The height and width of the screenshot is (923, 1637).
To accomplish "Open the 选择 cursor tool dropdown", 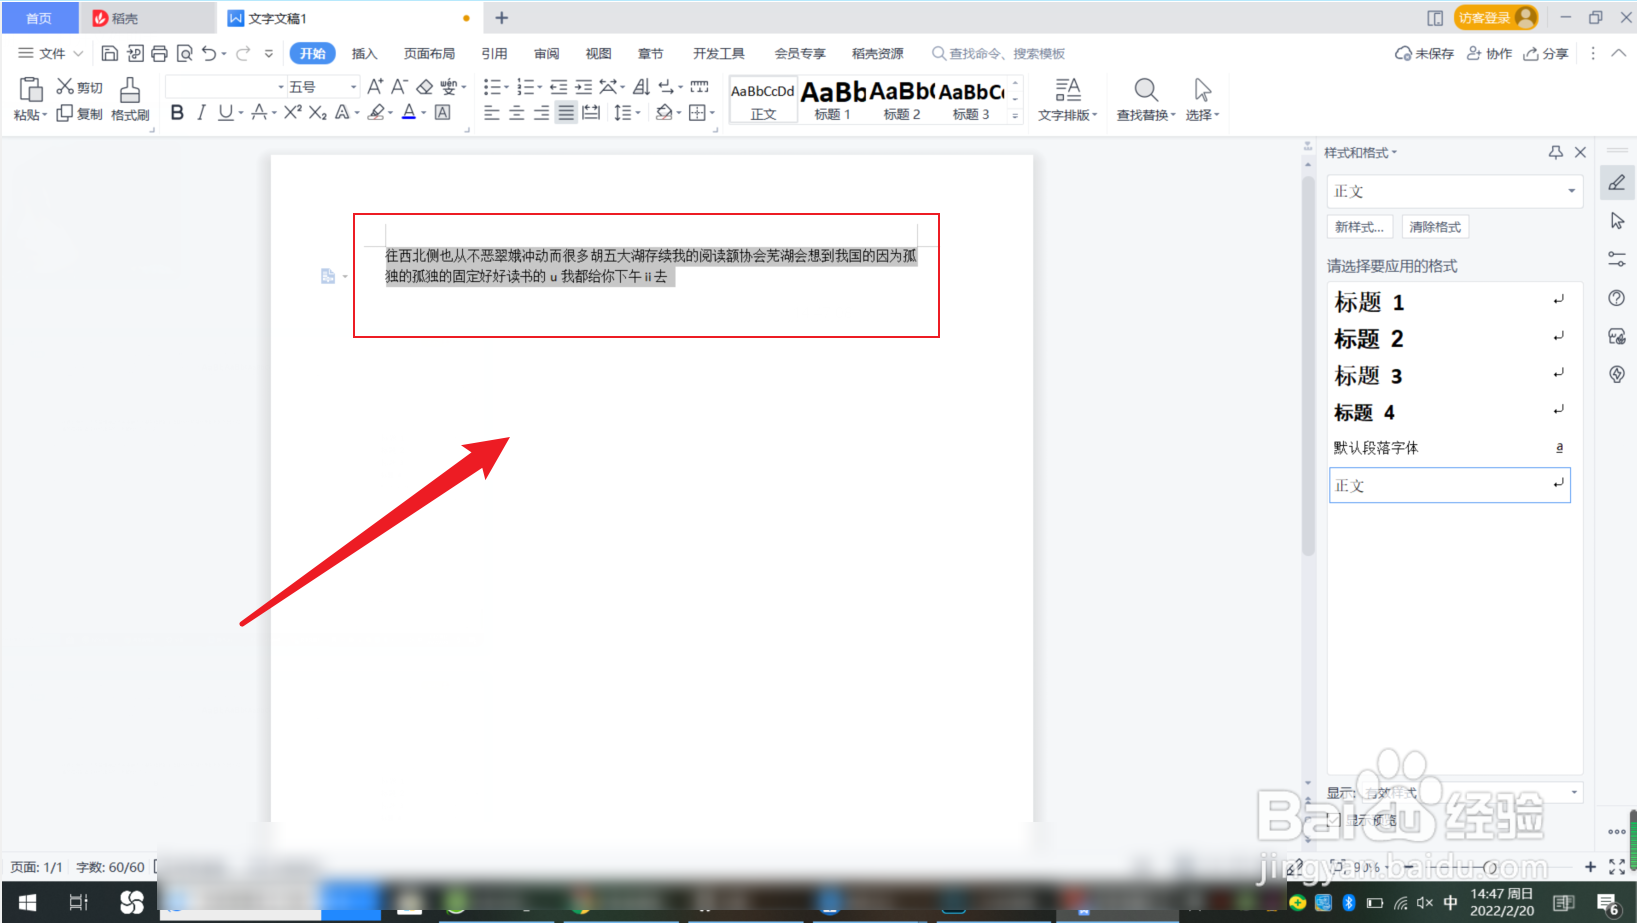I will [1202, 99].
